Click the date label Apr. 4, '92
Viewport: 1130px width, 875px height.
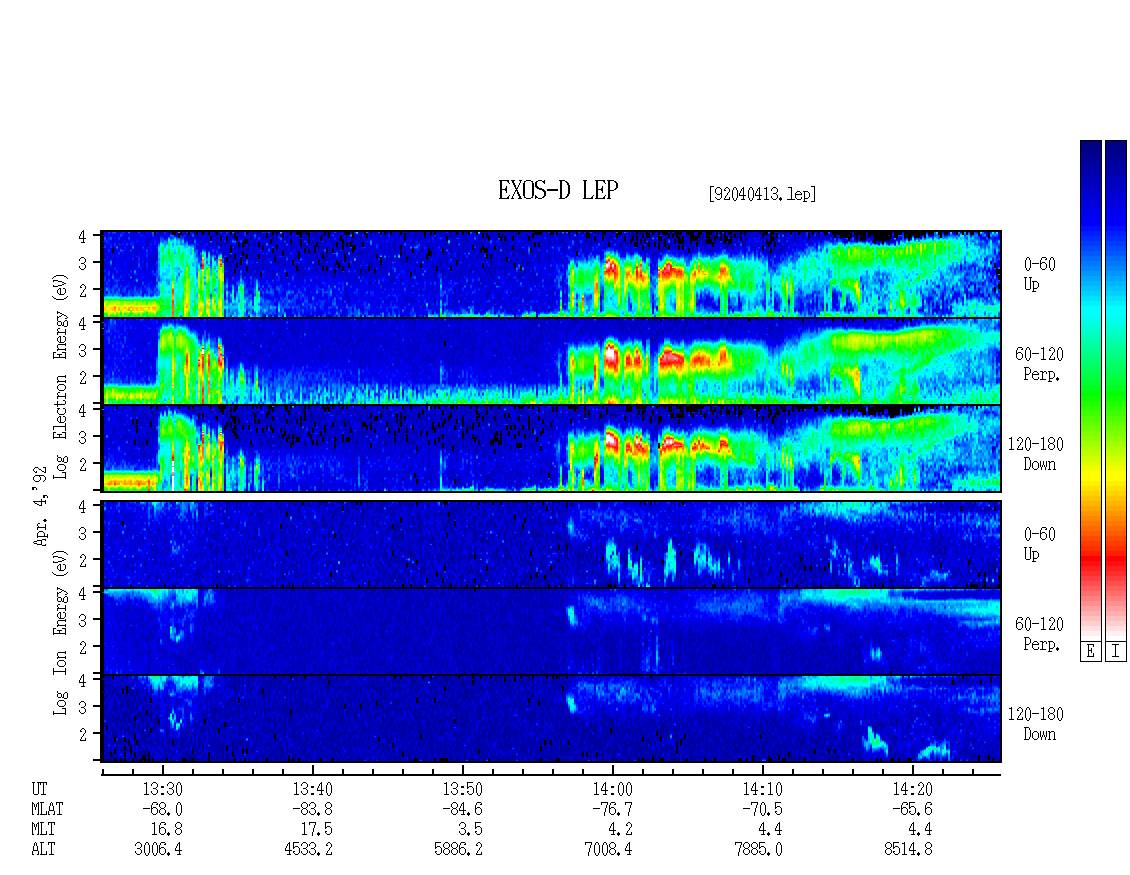pos(41,506)
